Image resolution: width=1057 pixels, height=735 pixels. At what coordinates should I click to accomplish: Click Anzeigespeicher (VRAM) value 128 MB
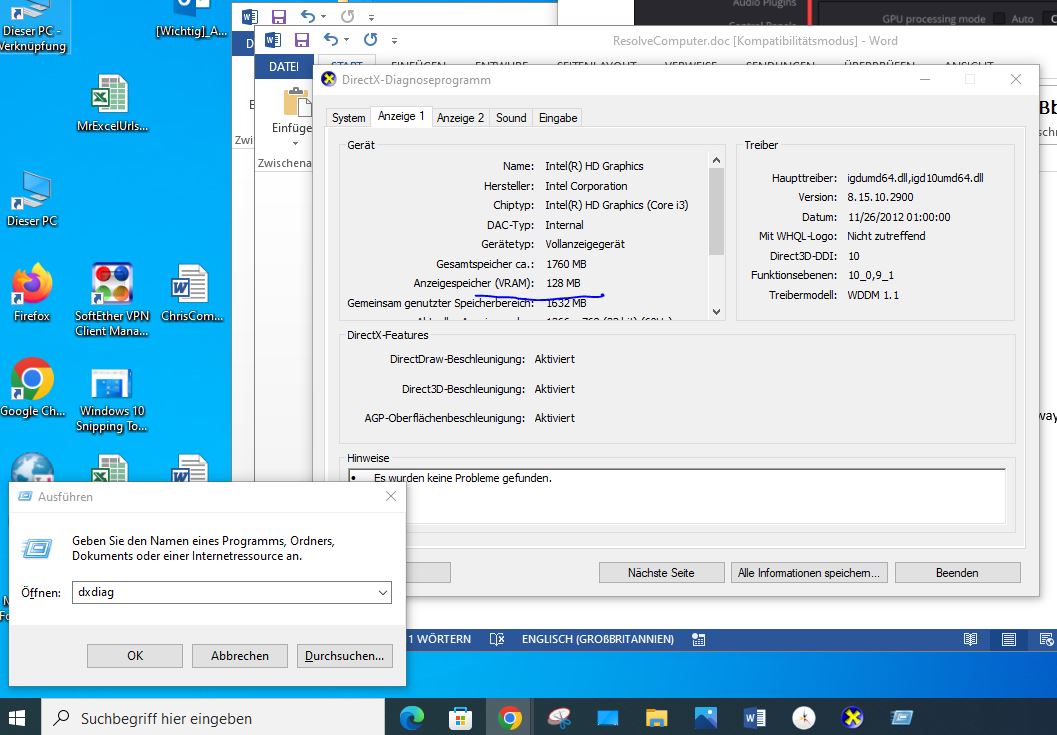pos(563,283)
